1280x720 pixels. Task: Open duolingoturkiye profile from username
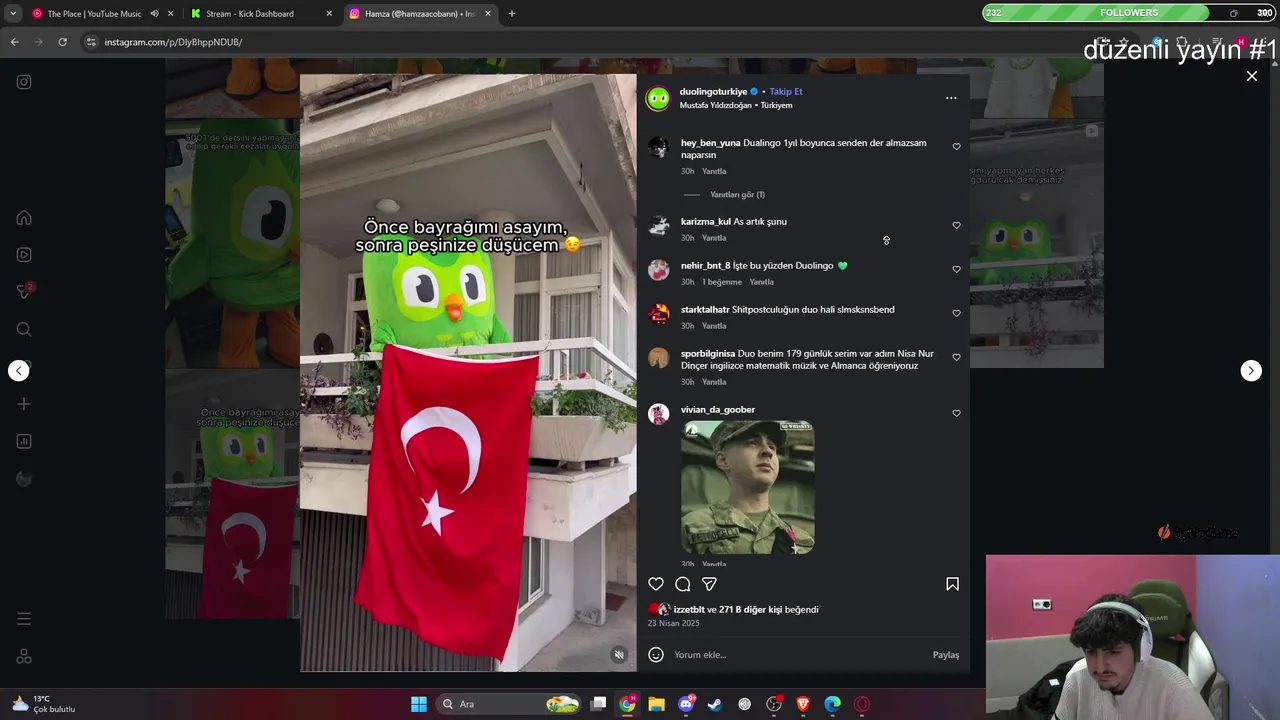[713, 92]
